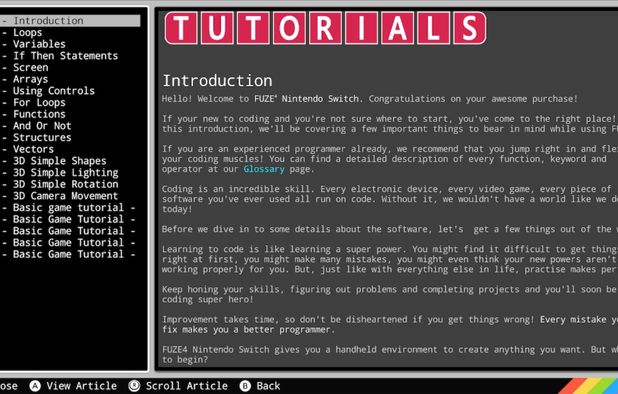Select the For Loops tutorial
618x394 pixels.
pyautogui.click(x=39, y=102)
